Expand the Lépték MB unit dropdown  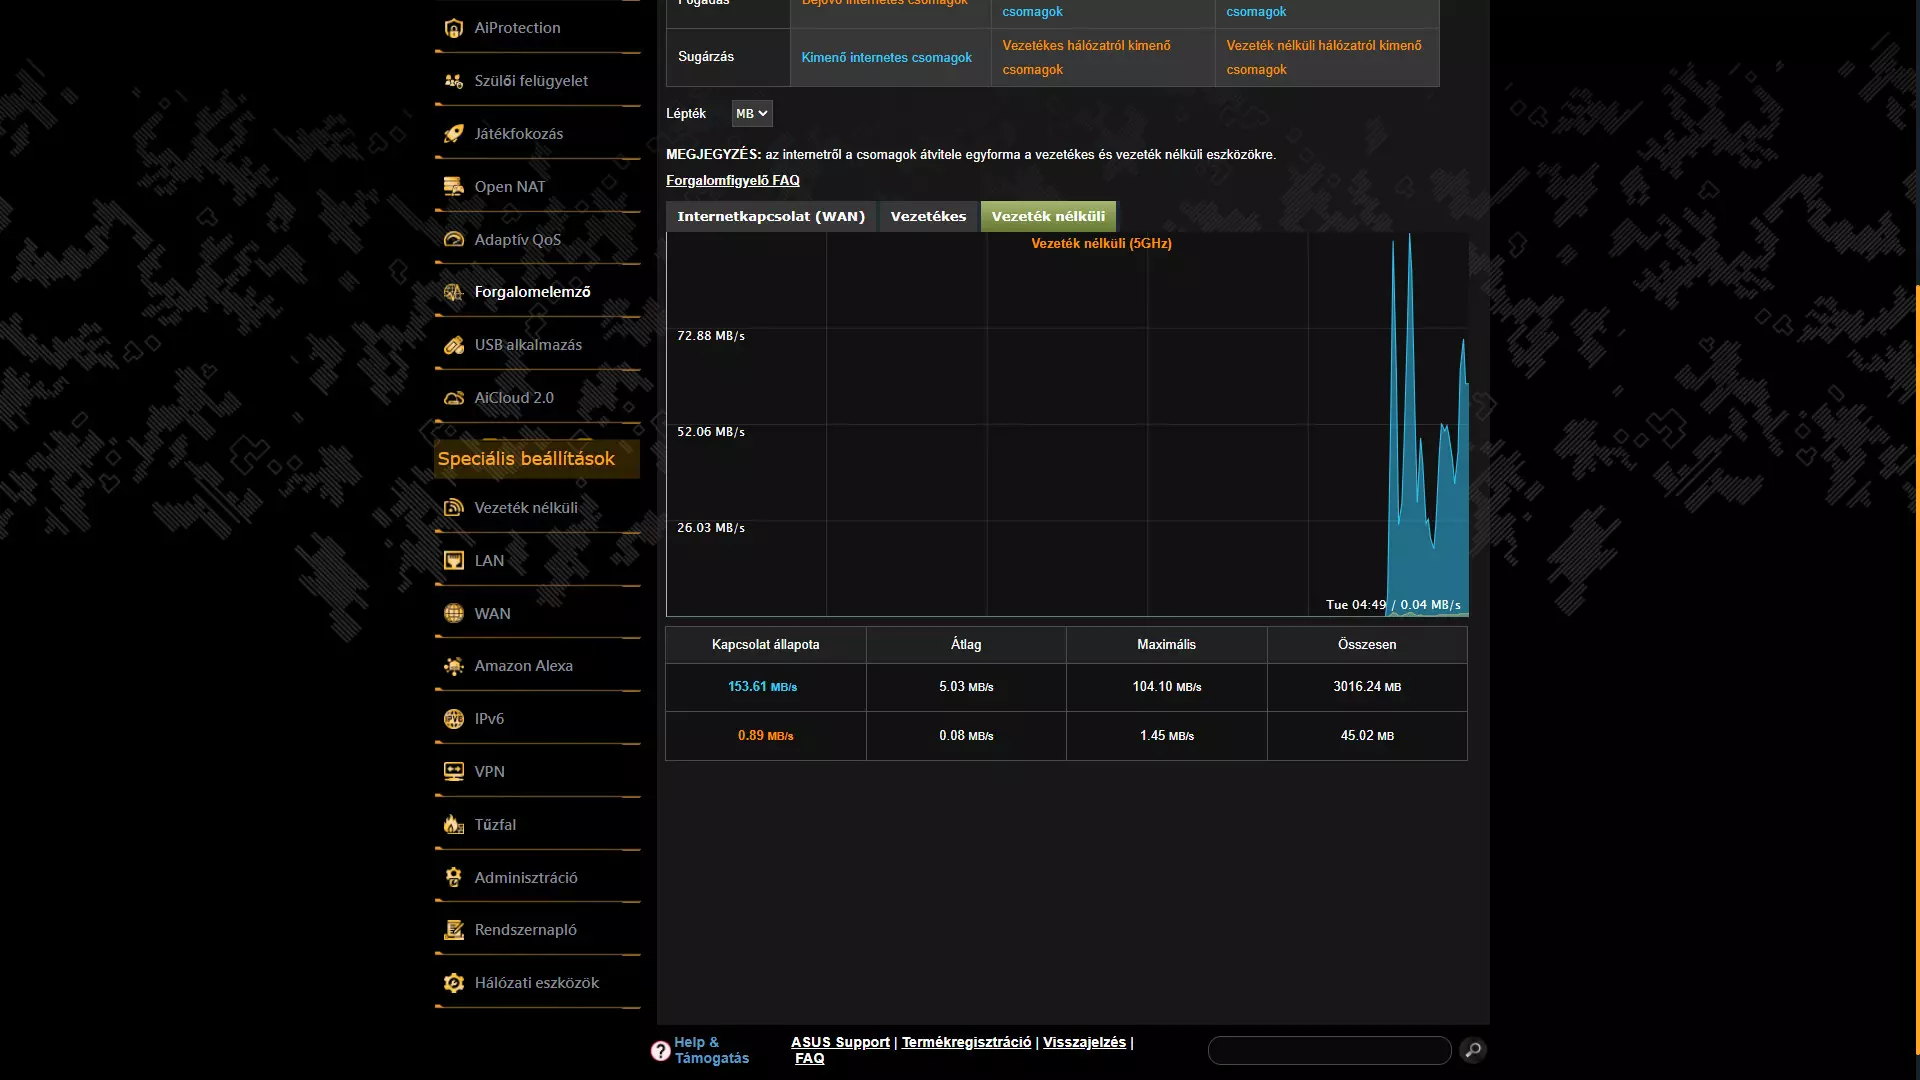pos(751,114)
